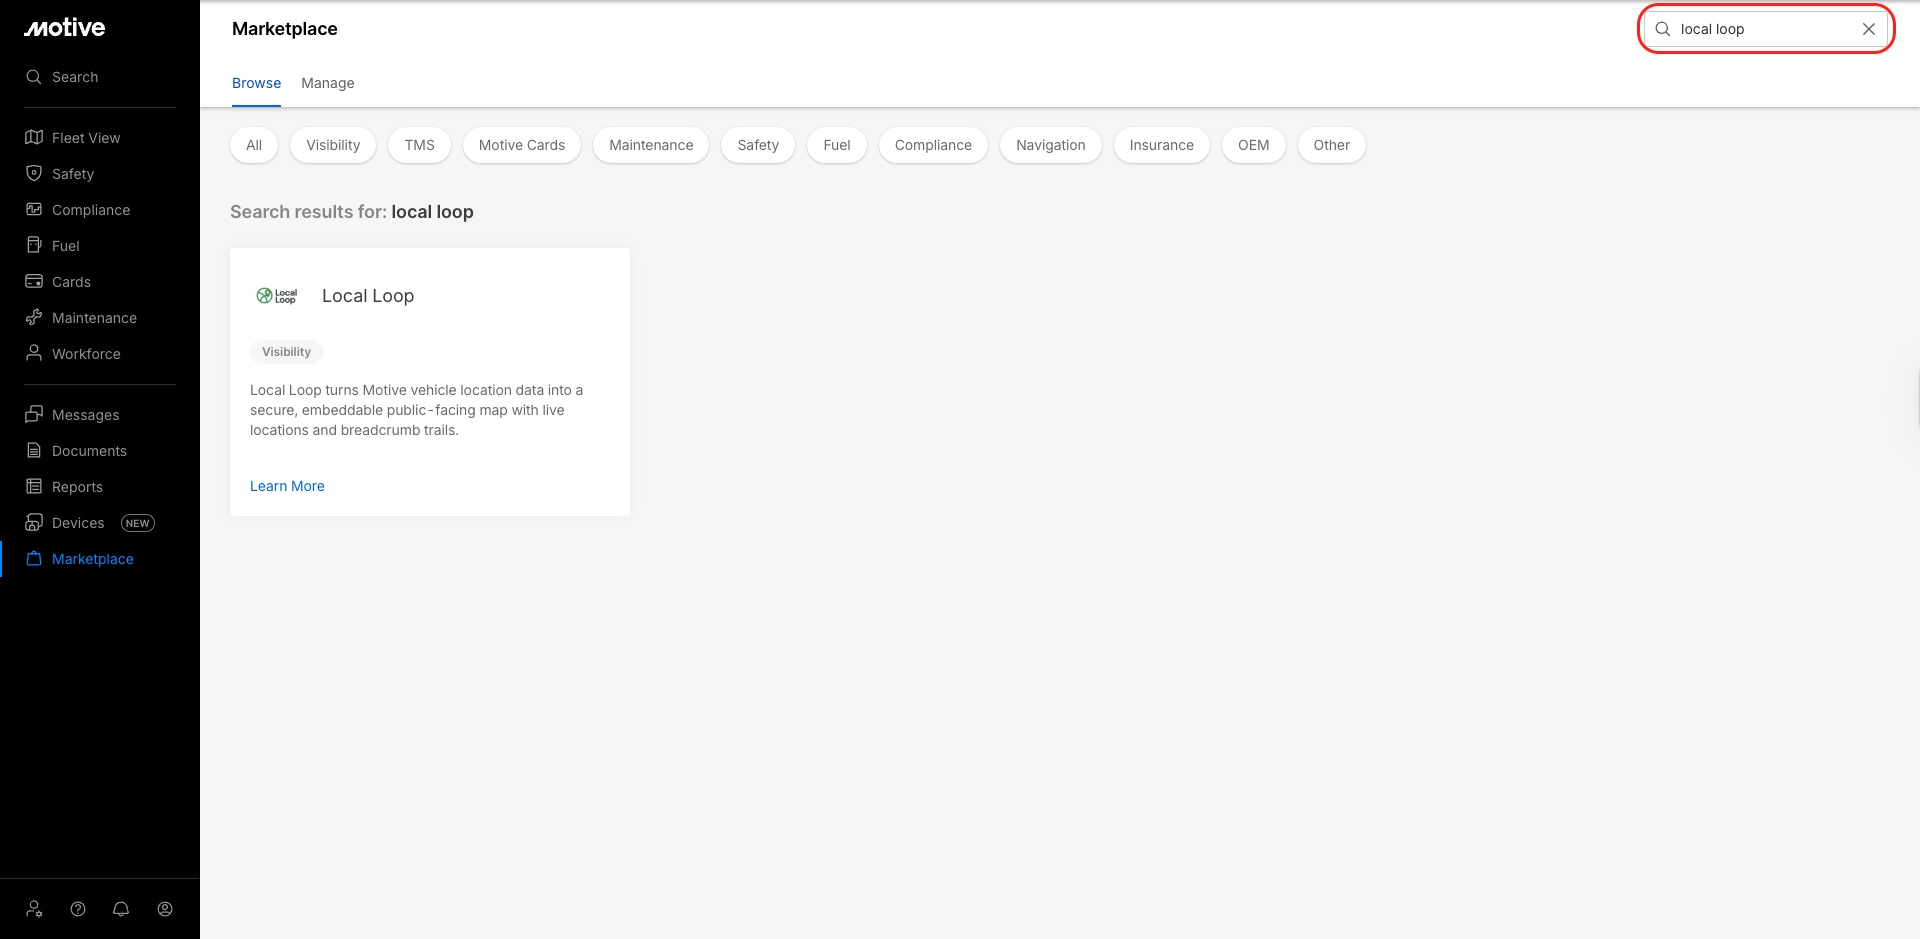Screen dimensions: 1920x939
Task: Filter by Safety category chip
Action: click(x=758, y=145)
